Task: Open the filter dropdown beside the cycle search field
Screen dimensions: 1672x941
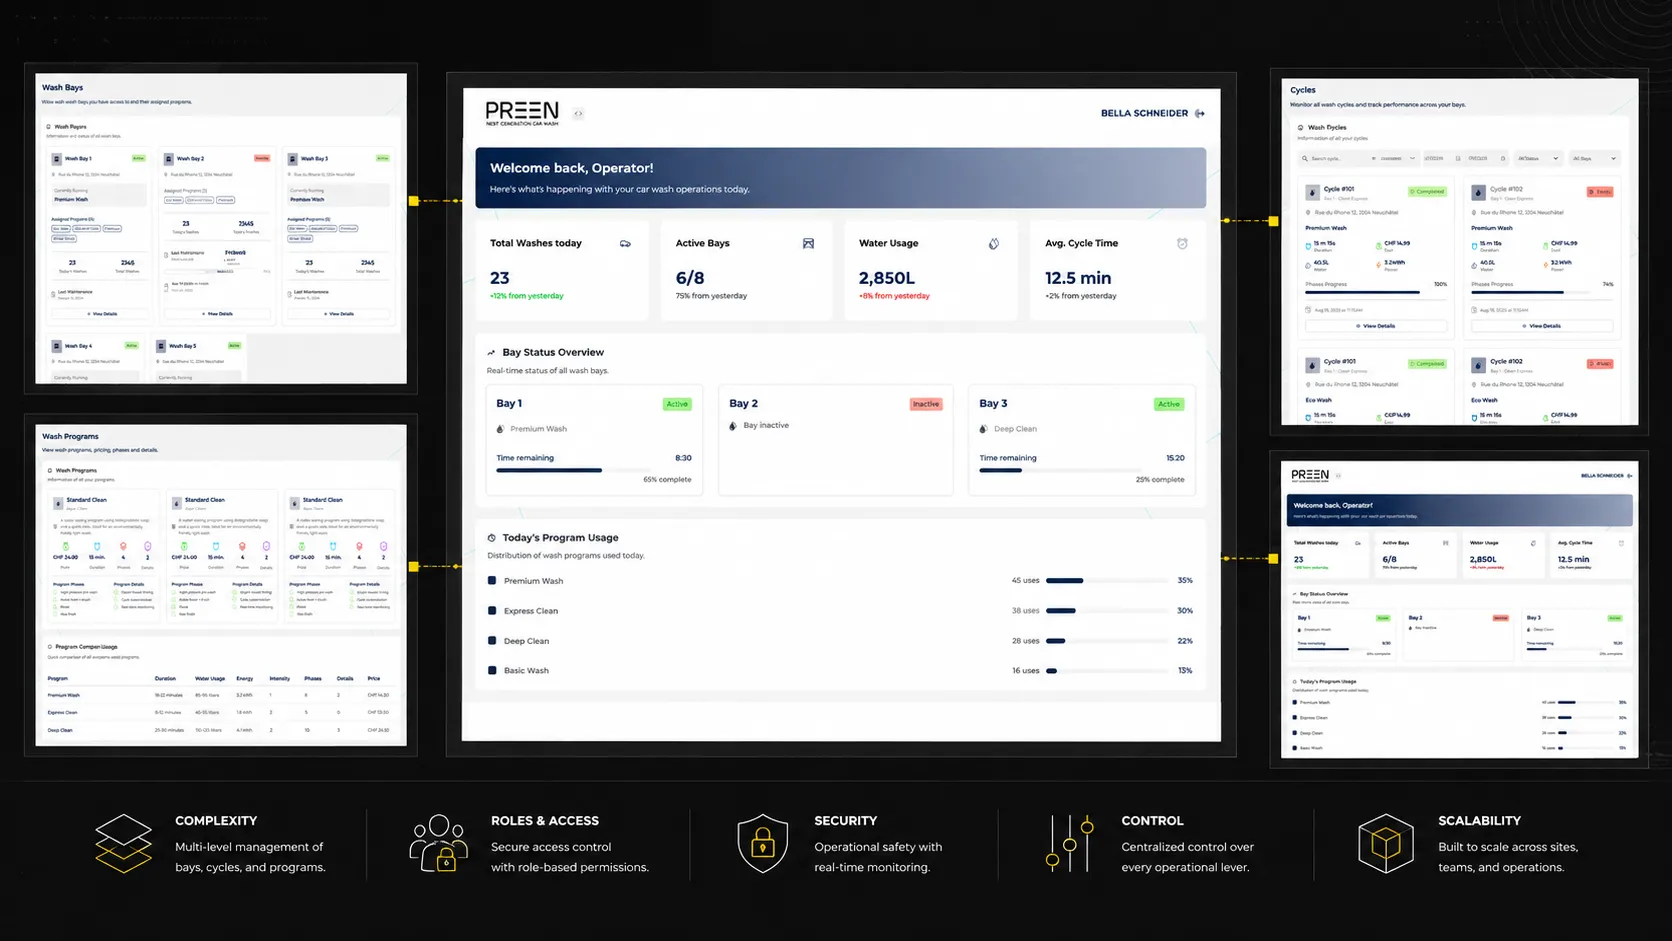Action: tap(1397, 158)
